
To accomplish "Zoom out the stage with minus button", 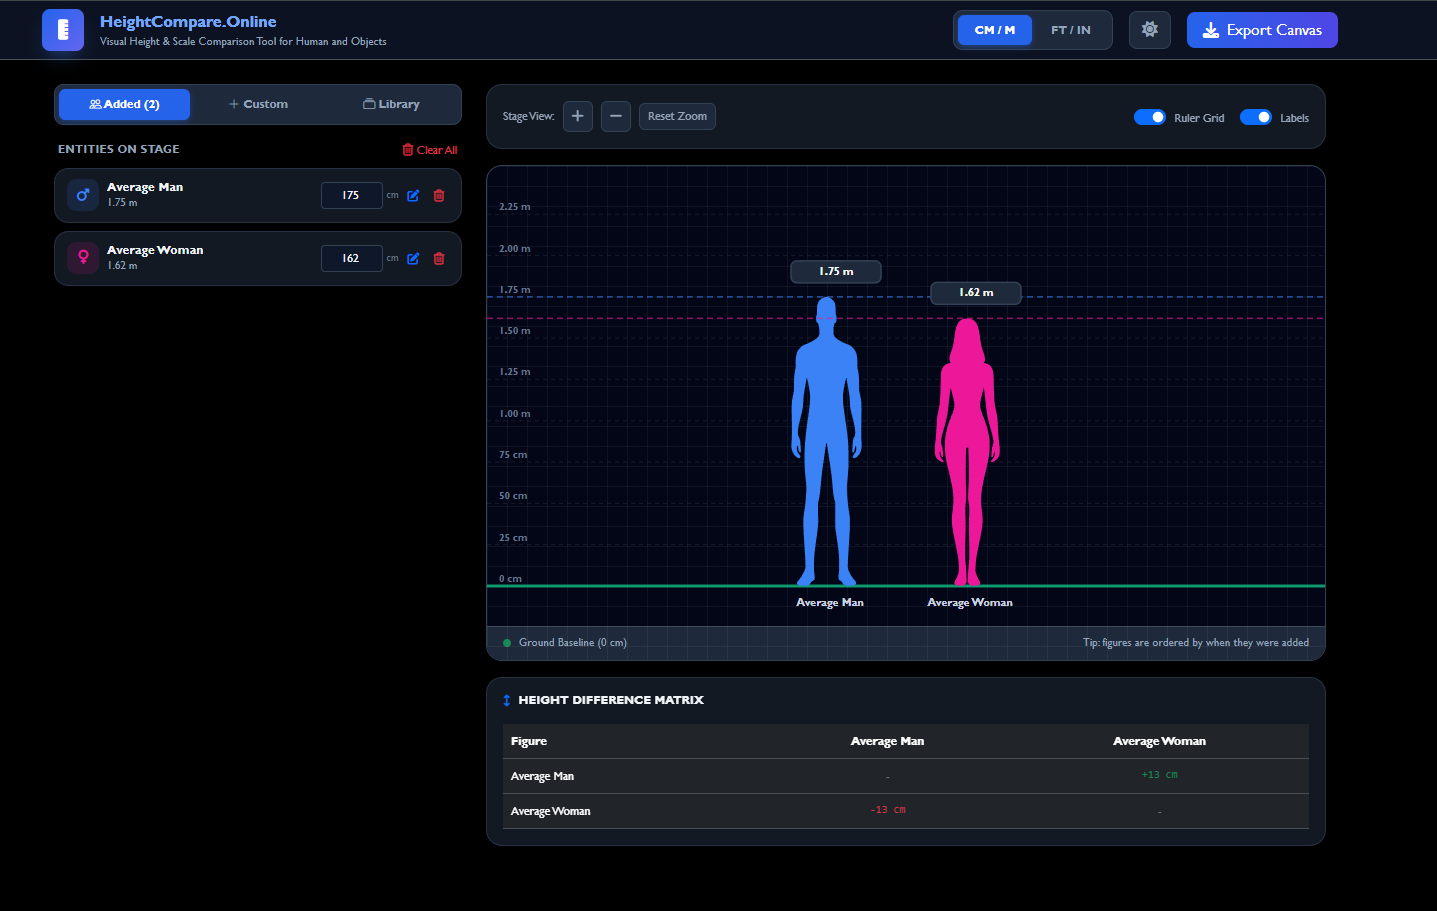I will point(616,117).
